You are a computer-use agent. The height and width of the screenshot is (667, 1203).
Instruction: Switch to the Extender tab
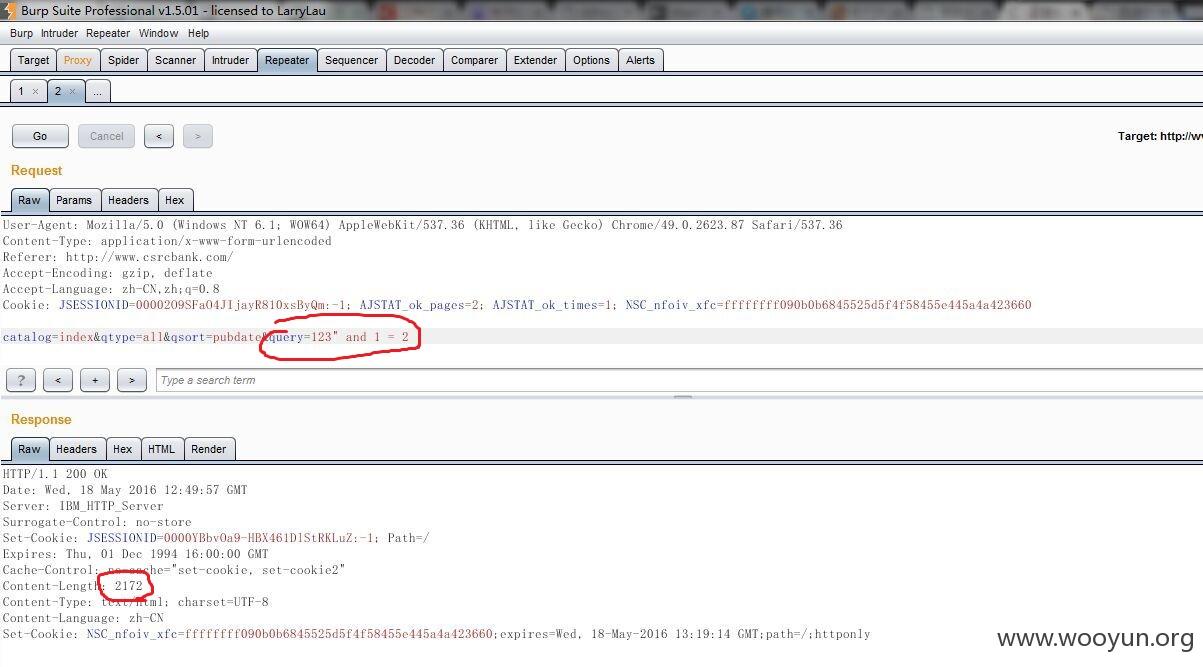coord(536,60)
